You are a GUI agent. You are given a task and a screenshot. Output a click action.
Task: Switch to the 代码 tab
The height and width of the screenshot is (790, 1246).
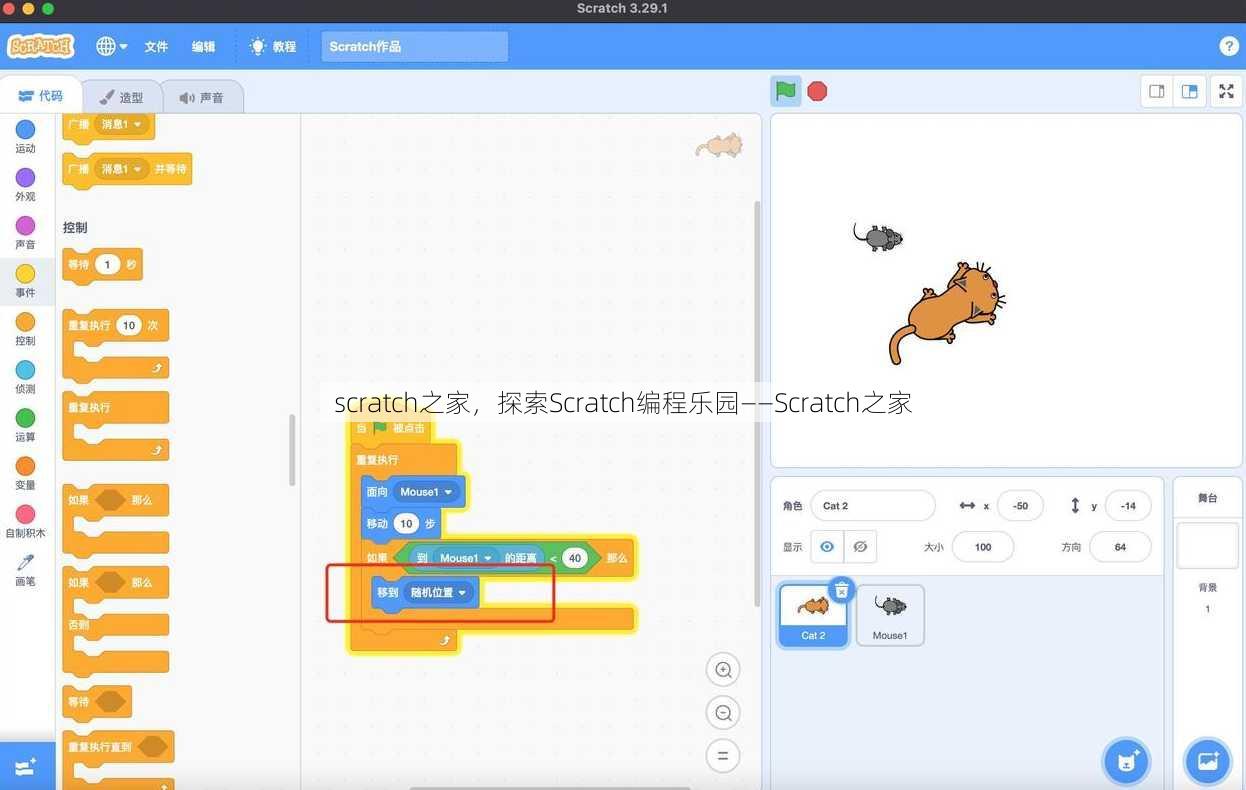pos(41,96)
